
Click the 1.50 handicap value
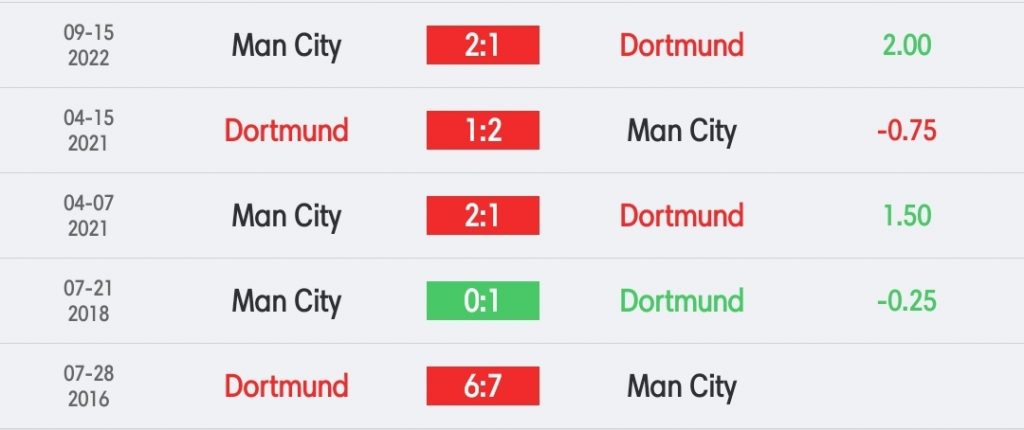click(x=907, y=216)
